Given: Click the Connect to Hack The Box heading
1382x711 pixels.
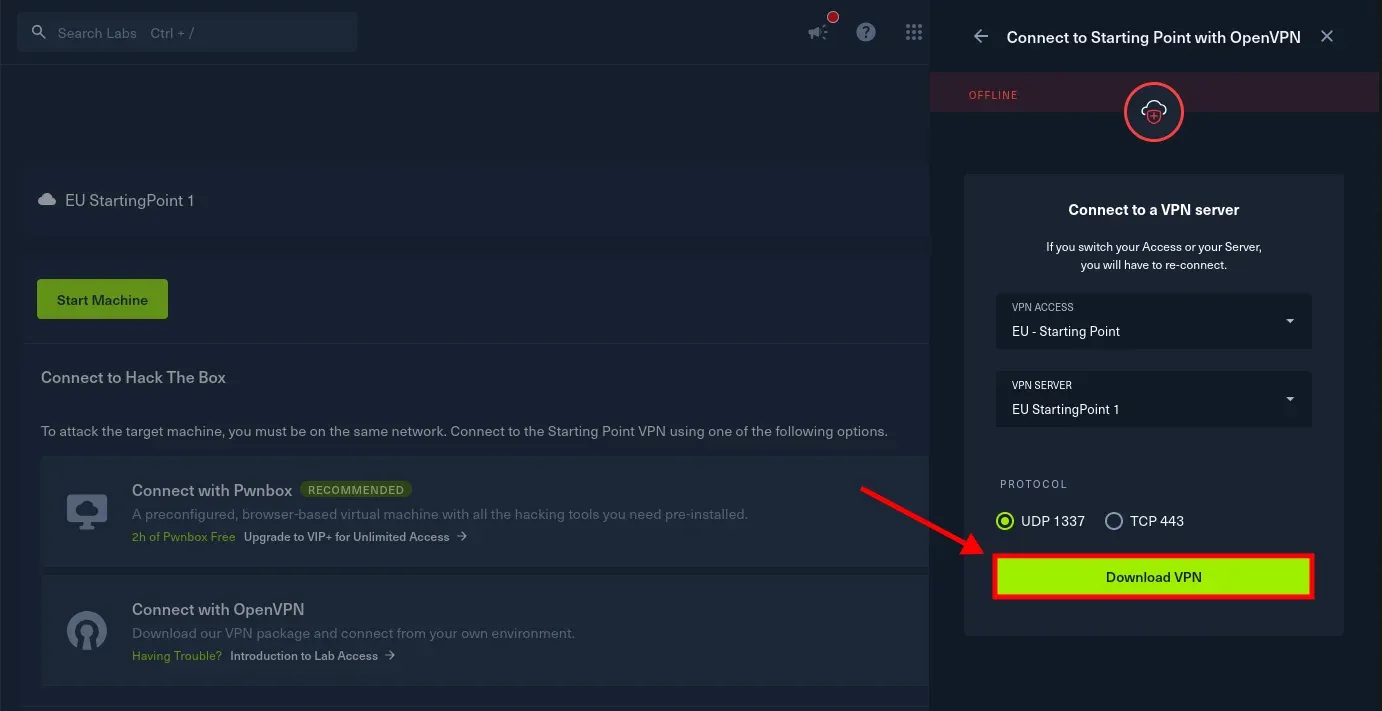Looking at the screenshot, I should coord(133,377).
